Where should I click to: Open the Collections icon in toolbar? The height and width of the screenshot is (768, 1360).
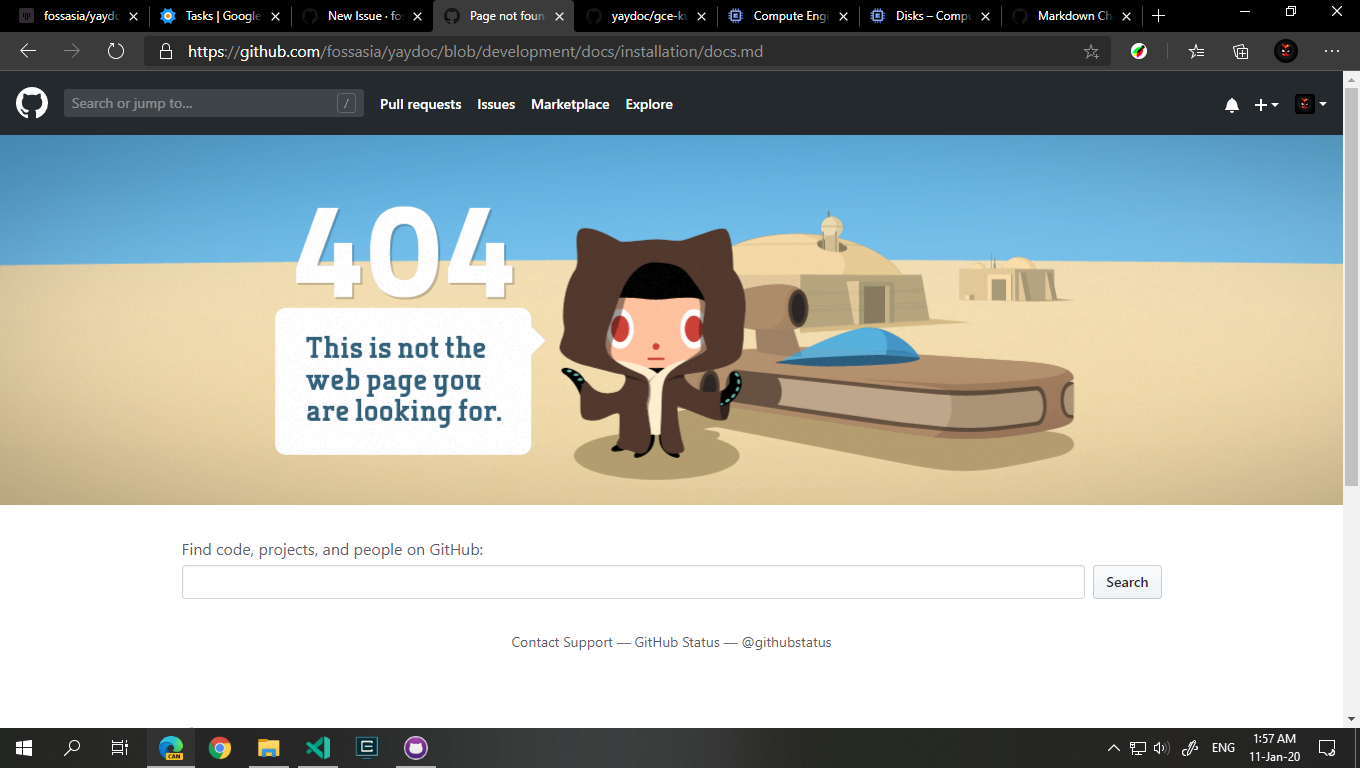click(1240, 51)
